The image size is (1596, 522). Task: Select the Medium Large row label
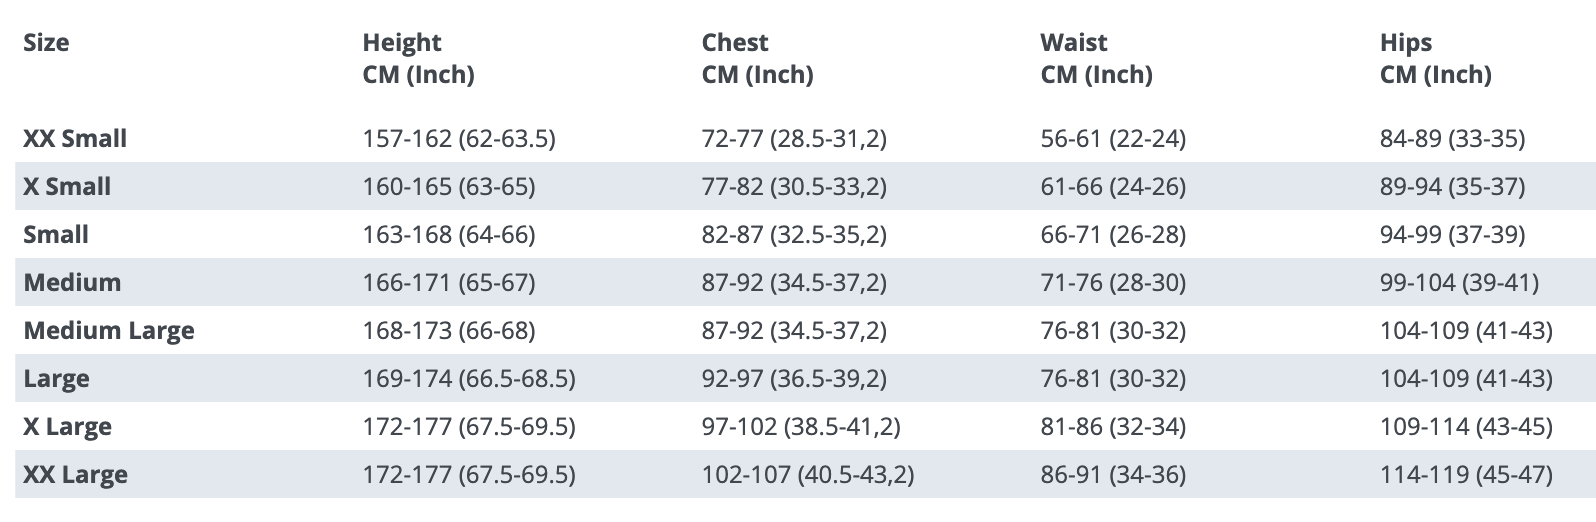109,330
